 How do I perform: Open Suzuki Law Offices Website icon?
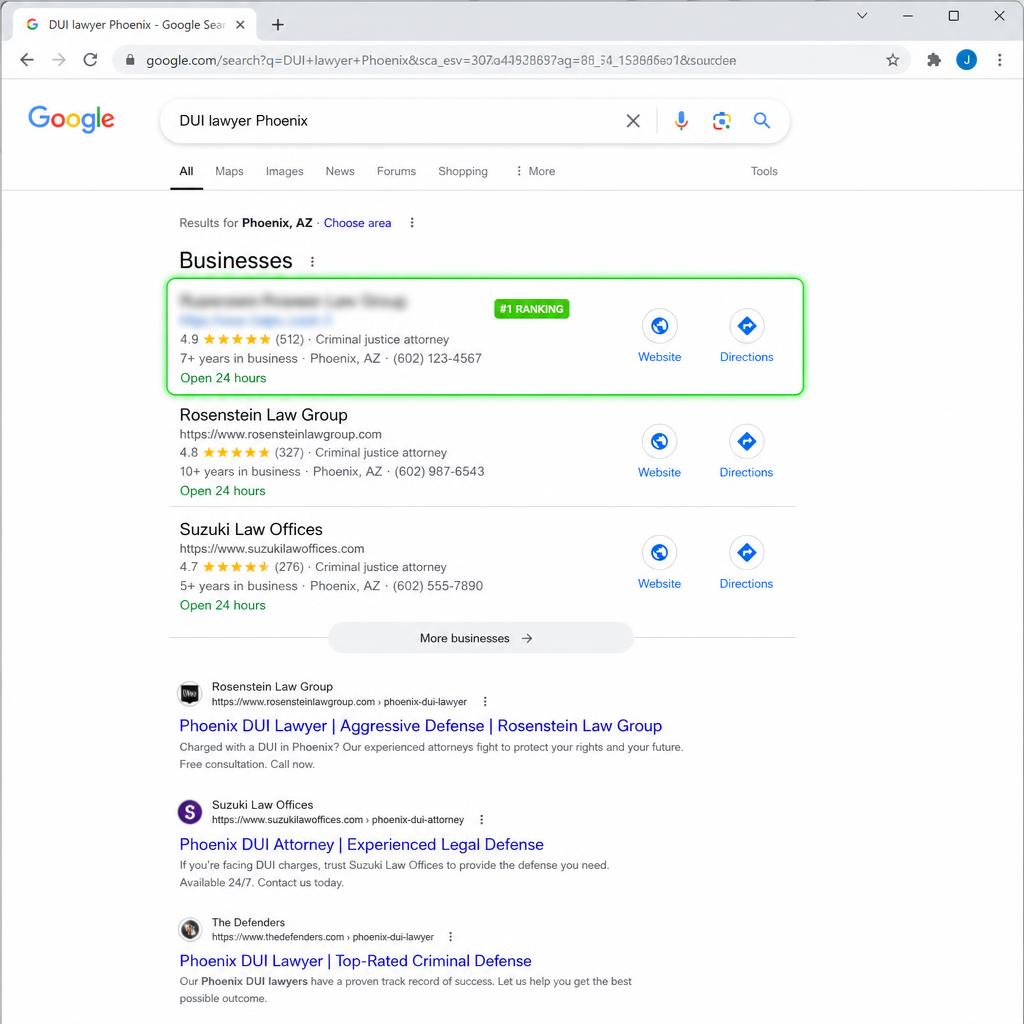point(659,552)
